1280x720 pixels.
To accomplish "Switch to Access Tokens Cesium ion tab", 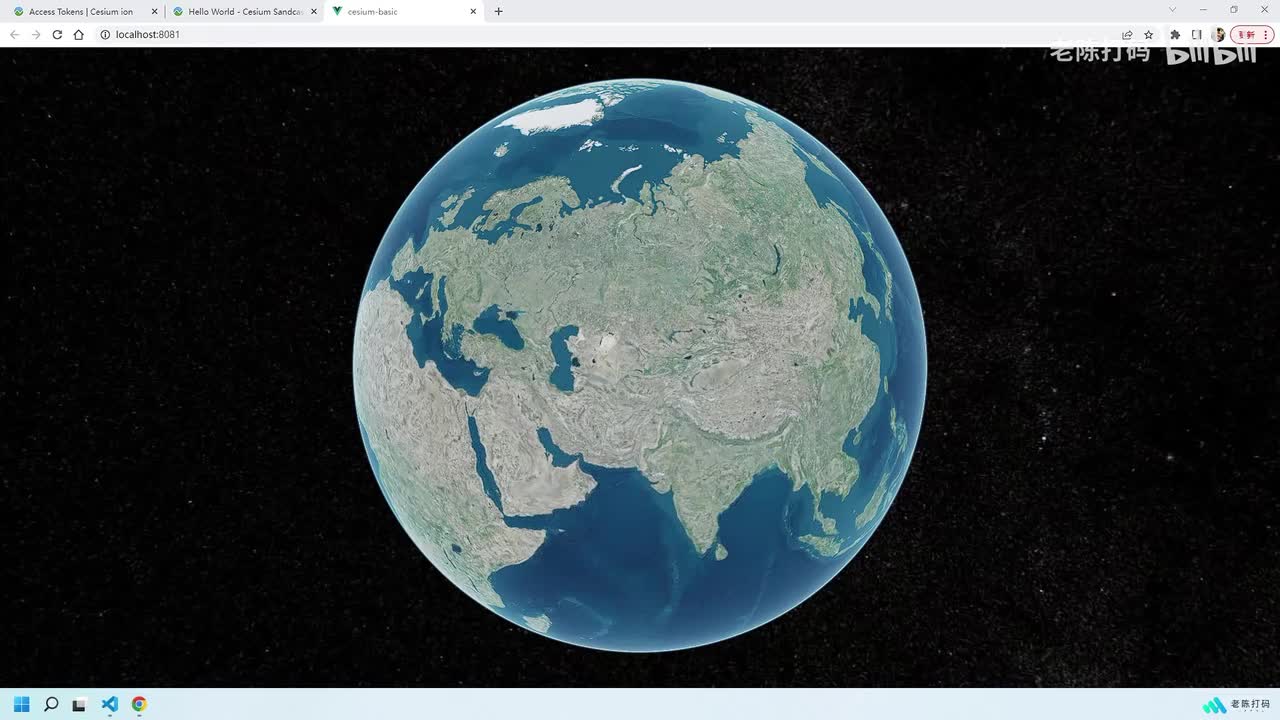I will [84, 12].
